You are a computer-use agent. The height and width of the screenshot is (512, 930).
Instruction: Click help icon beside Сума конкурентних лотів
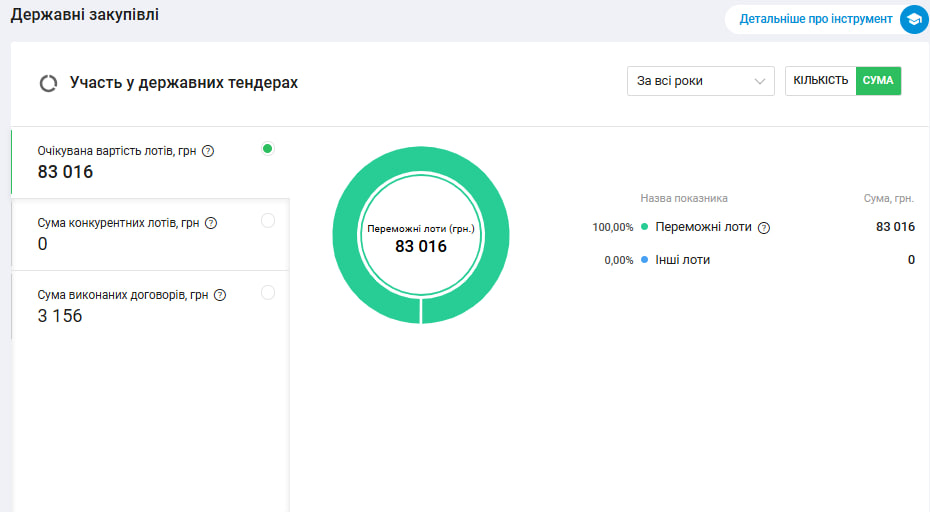click(x=211, y=223)
